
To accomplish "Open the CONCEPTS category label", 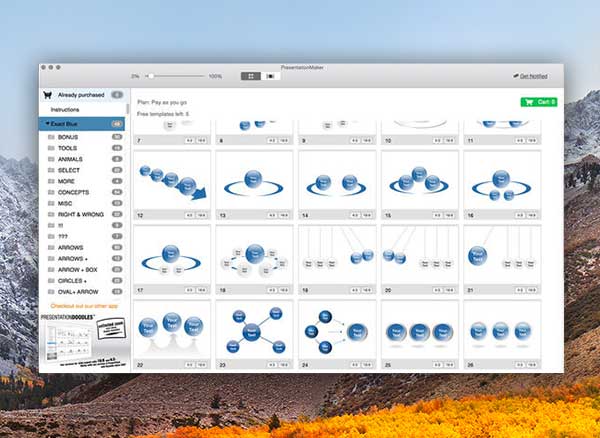I will click(x=73, y=192).
